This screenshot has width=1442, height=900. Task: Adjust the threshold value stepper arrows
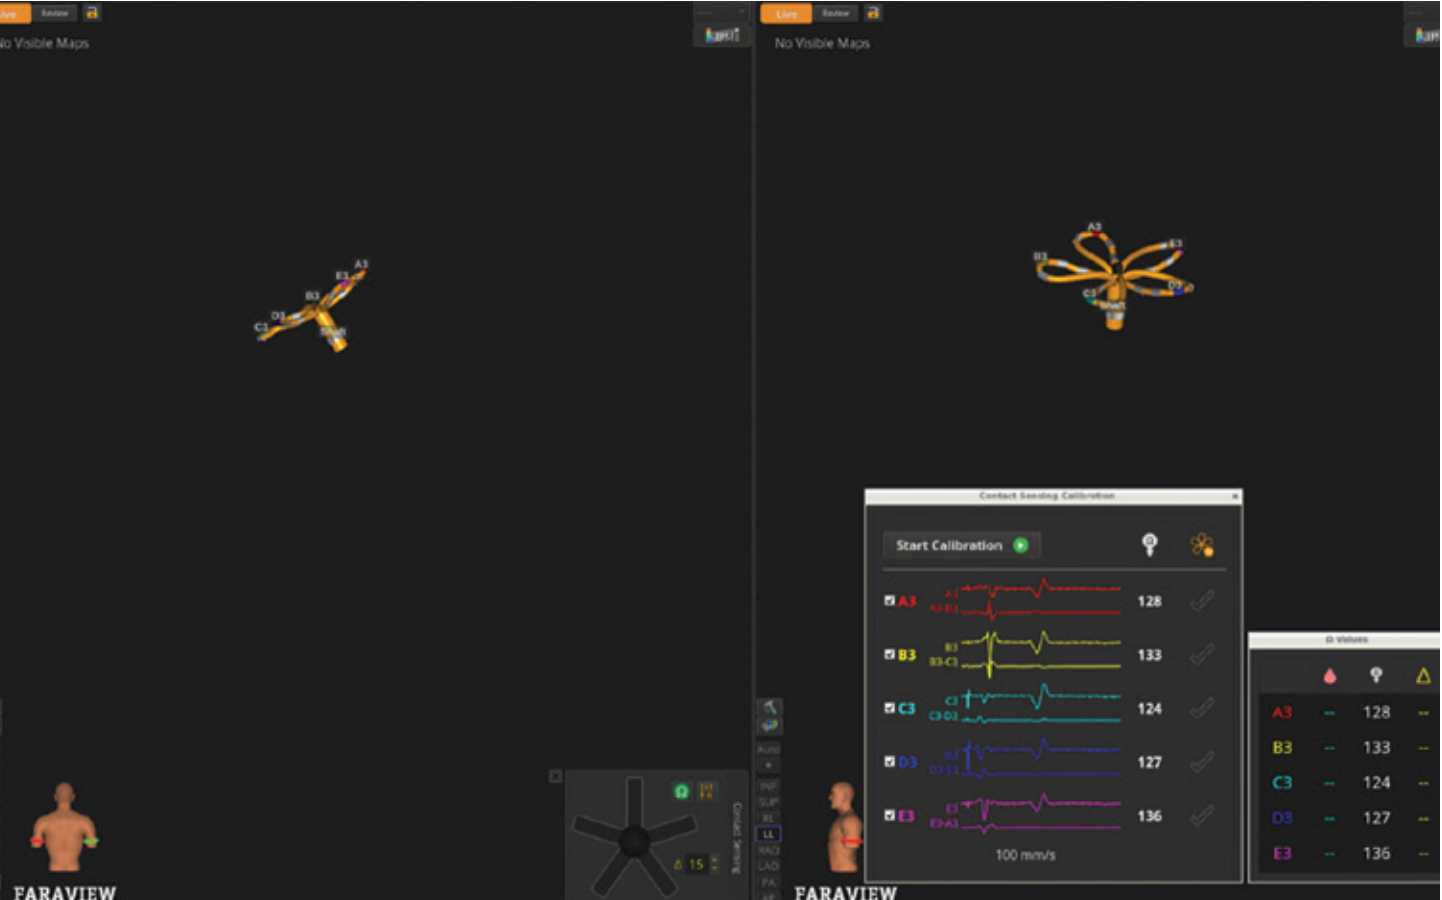point(714,864)
